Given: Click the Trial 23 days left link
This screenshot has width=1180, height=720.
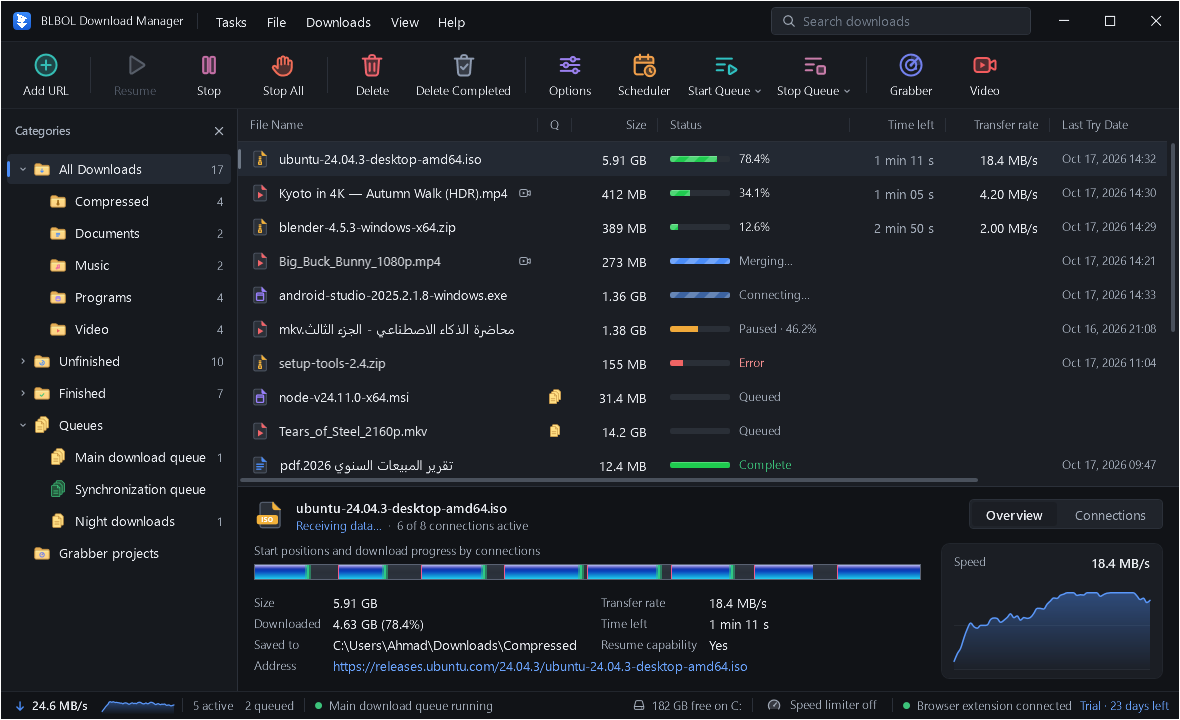Looking at the screenshot, I should [1124, 706].
